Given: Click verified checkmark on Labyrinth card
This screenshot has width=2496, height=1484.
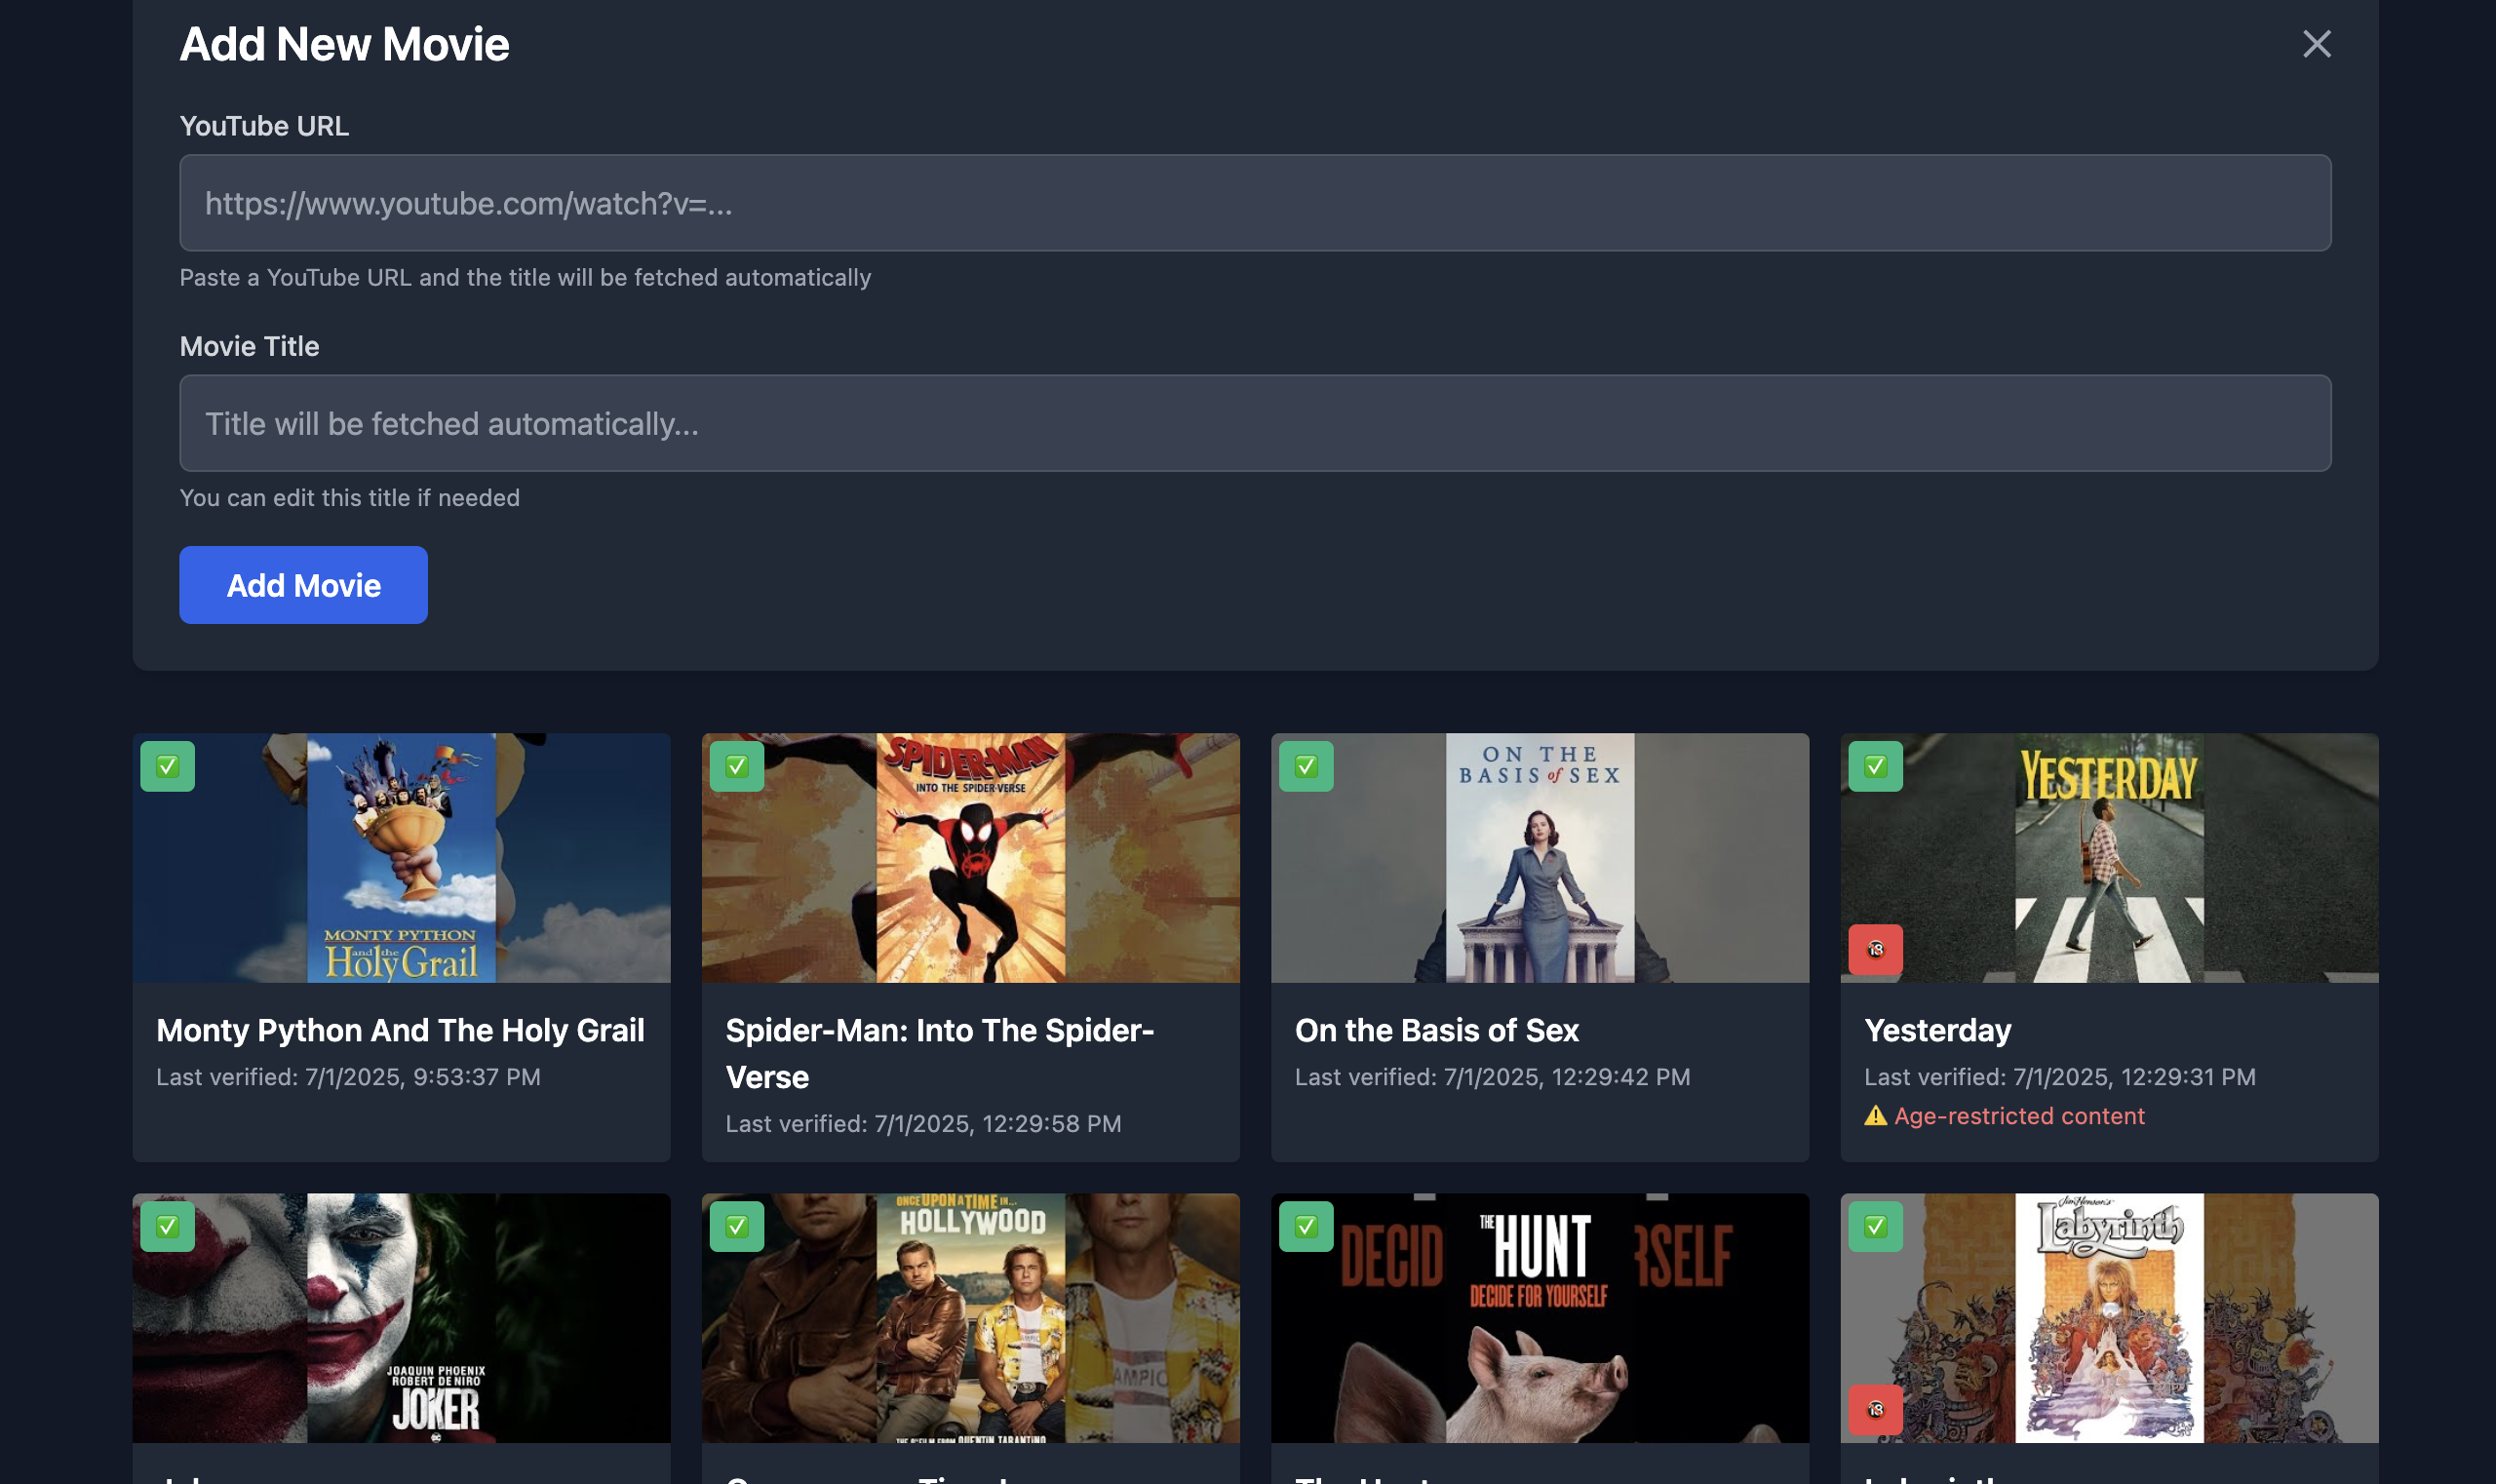Looking at the screenshot, I should [1875, 1226].
